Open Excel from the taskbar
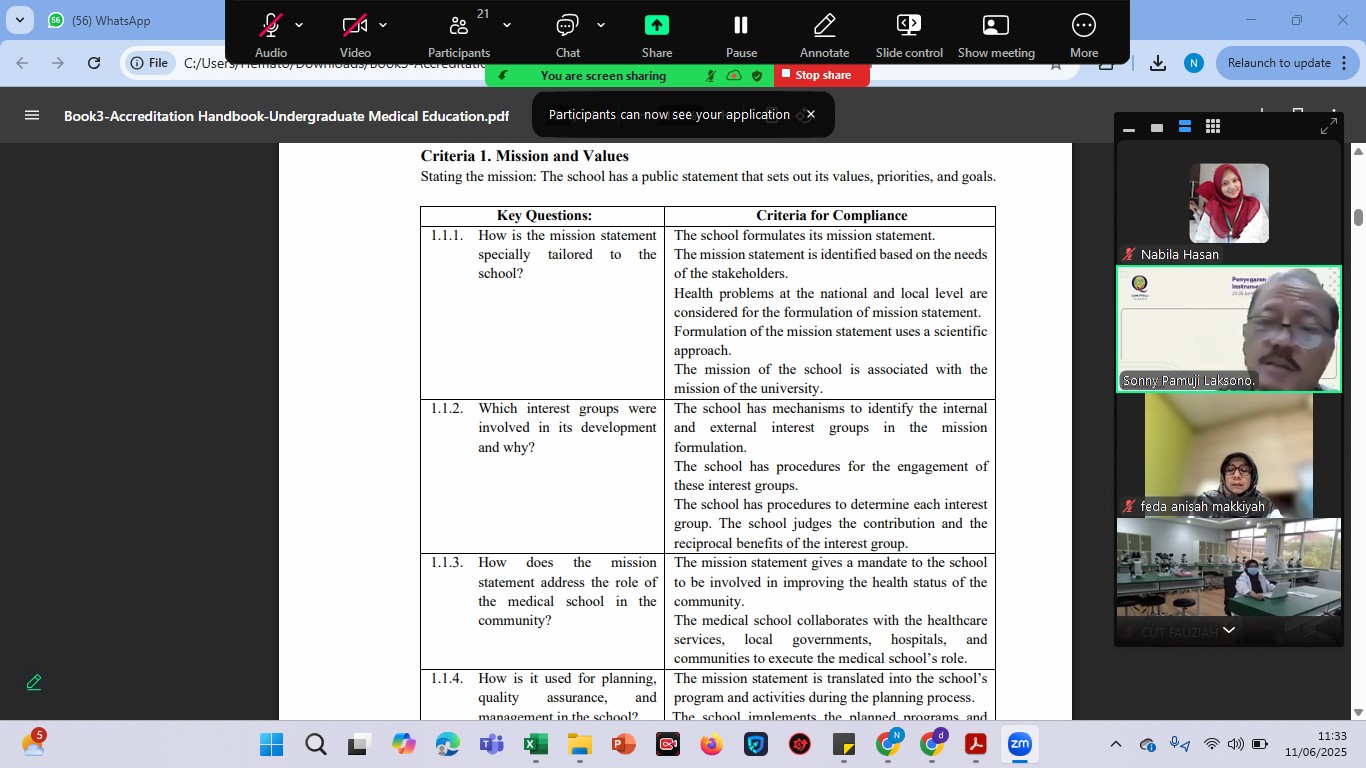The width and height of the screenshot is (1366, 768). [535, 745]
